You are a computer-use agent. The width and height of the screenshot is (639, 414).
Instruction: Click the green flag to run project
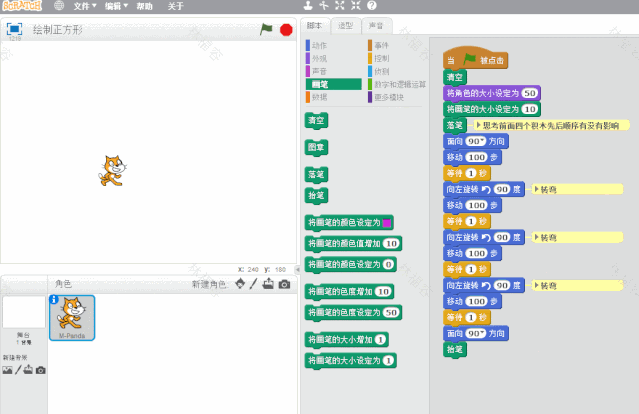click(266, 30)
